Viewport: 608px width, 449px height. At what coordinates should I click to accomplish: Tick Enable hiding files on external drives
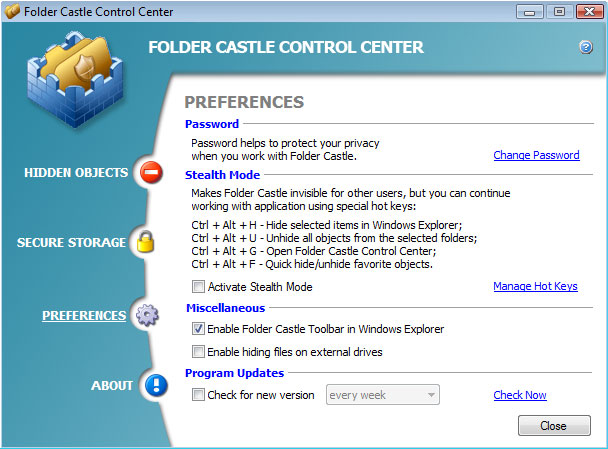(198, 352)
